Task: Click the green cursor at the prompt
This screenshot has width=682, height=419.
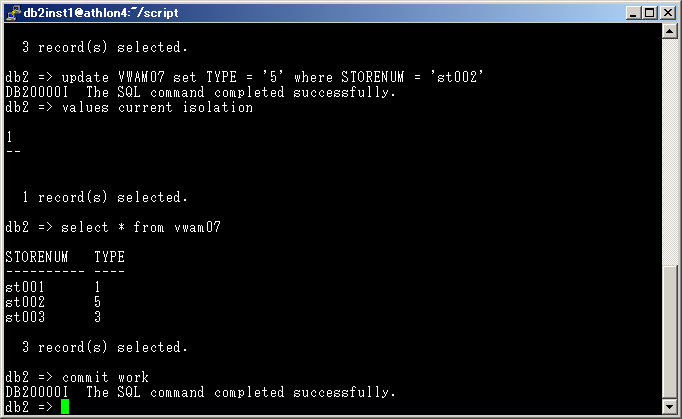Action: click(x=65, y=407)
